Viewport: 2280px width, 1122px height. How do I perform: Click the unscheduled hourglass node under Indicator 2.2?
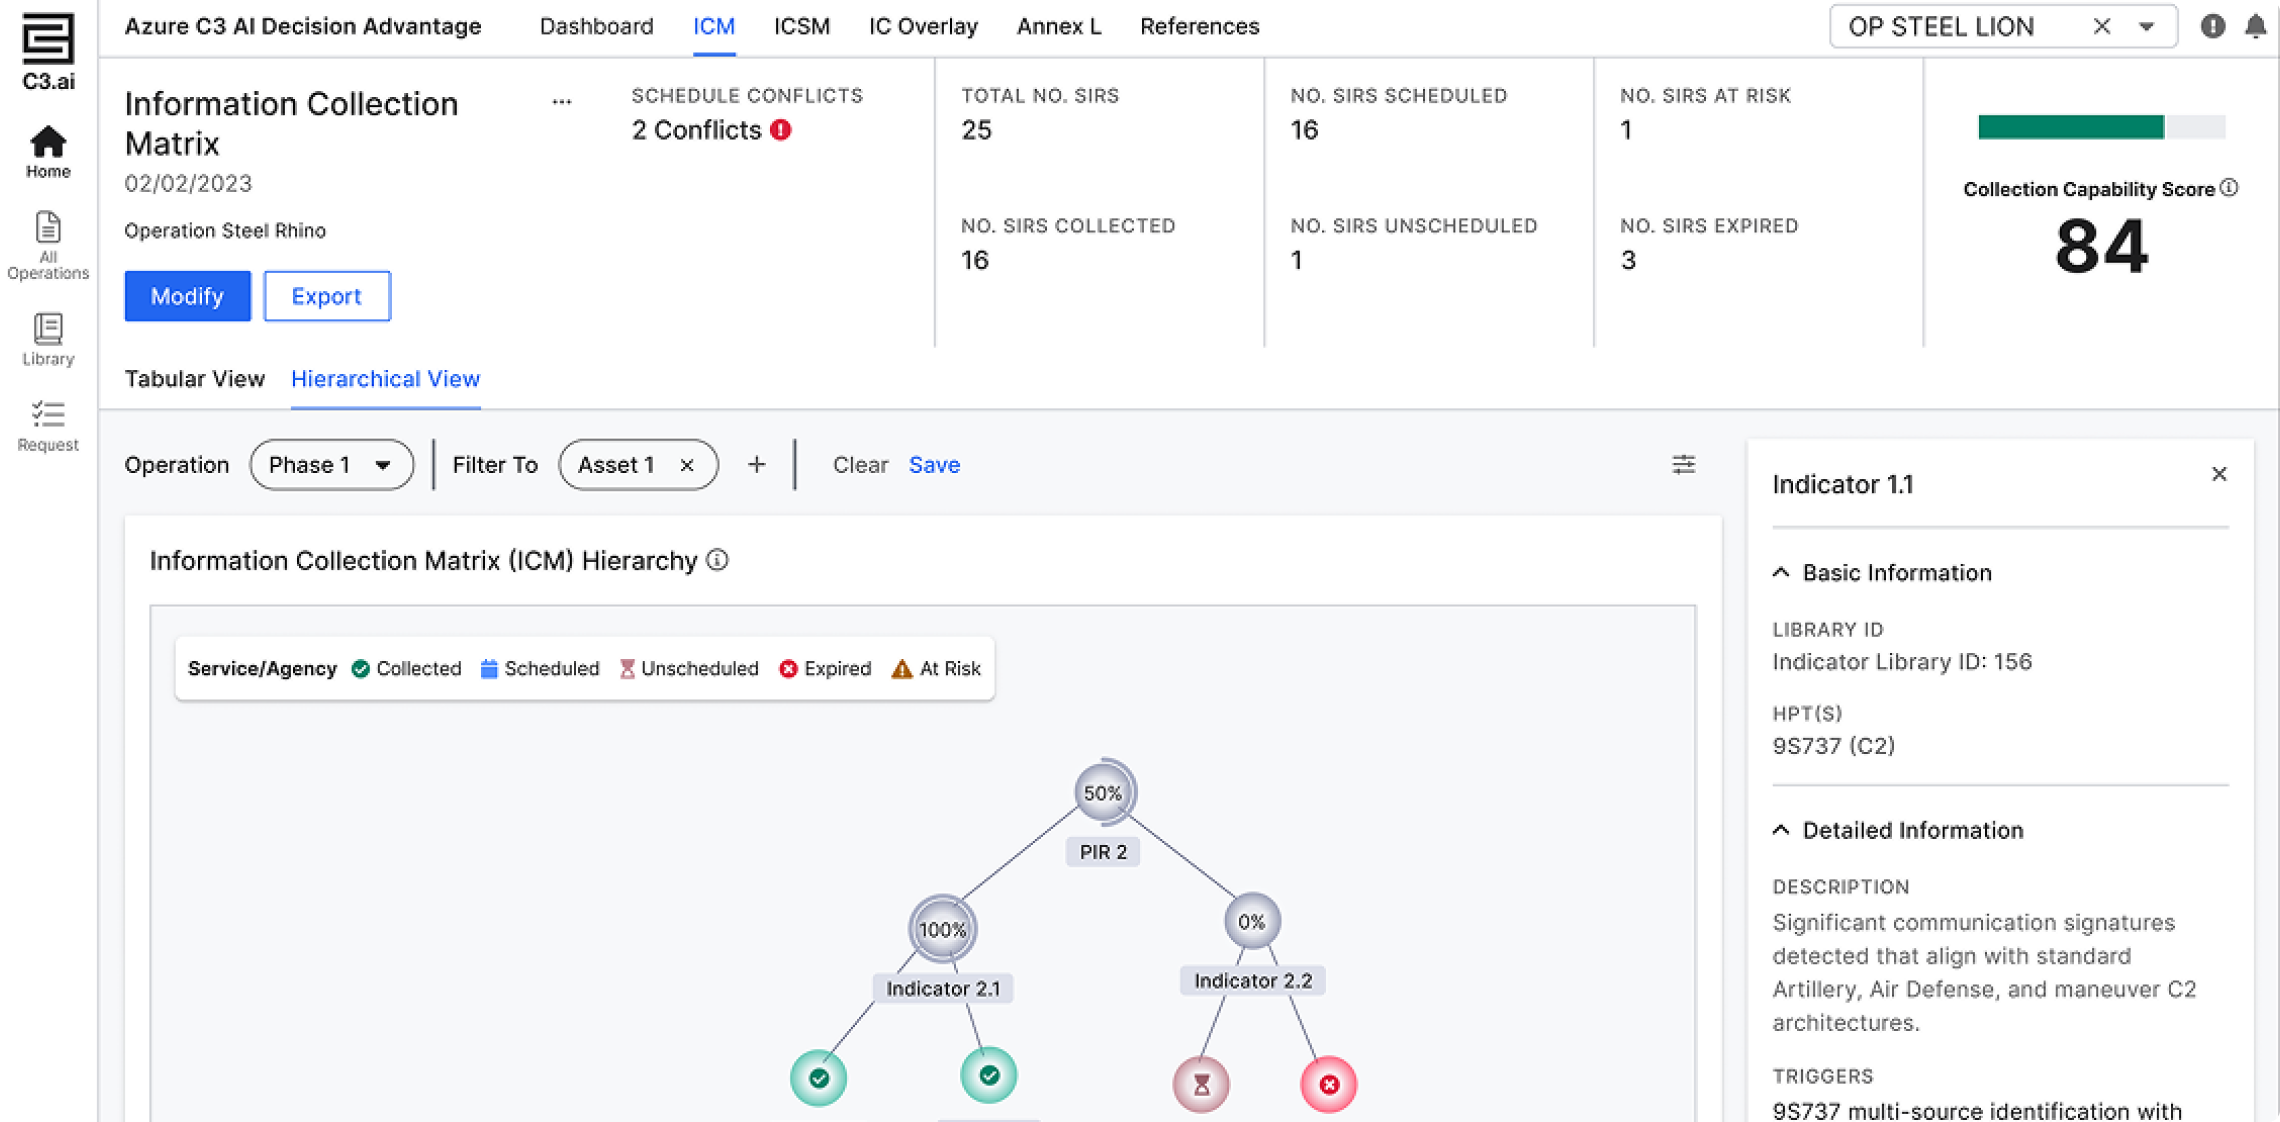click(x=1201, y=1084)
